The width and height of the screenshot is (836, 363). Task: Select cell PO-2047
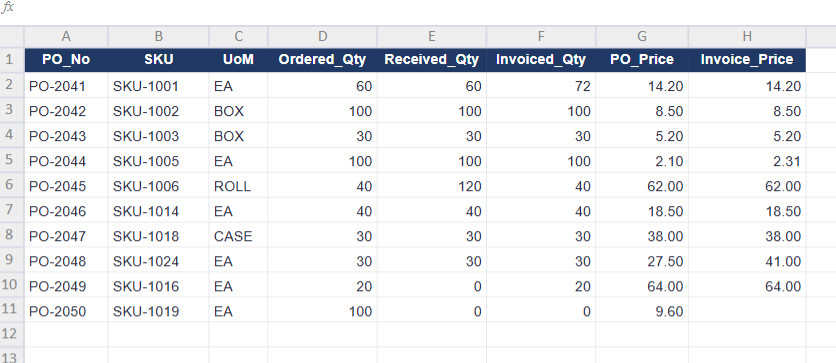click(x=66, y=236)
